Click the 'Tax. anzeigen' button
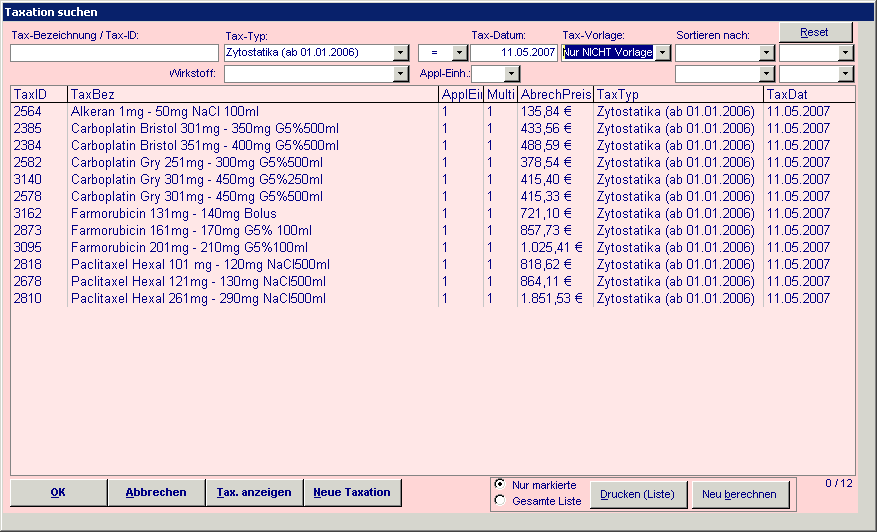This screenshot has width=877, height=532. click(x=254, y=492)
